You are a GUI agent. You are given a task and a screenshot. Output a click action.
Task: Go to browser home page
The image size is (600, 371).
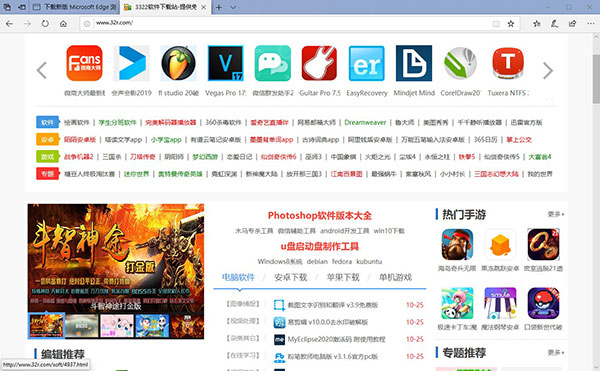64,24
